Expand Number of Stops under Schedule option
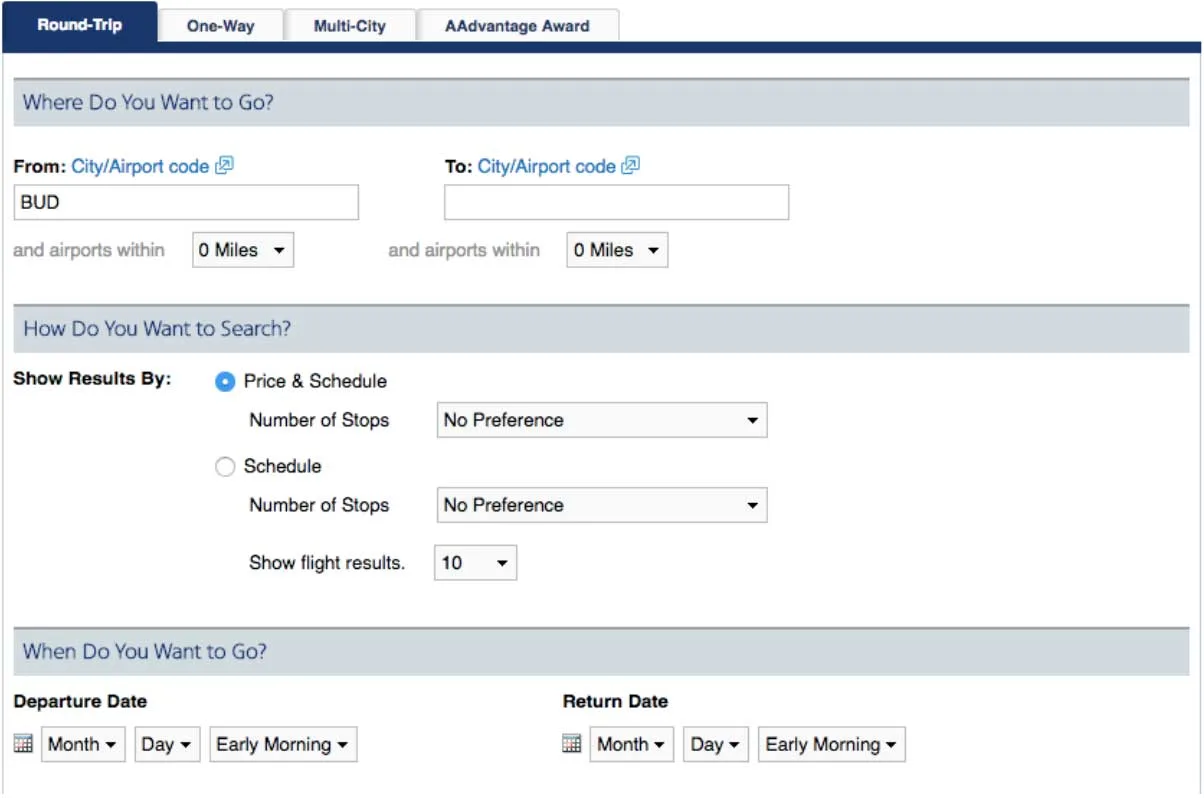 (x=601, y=505)
